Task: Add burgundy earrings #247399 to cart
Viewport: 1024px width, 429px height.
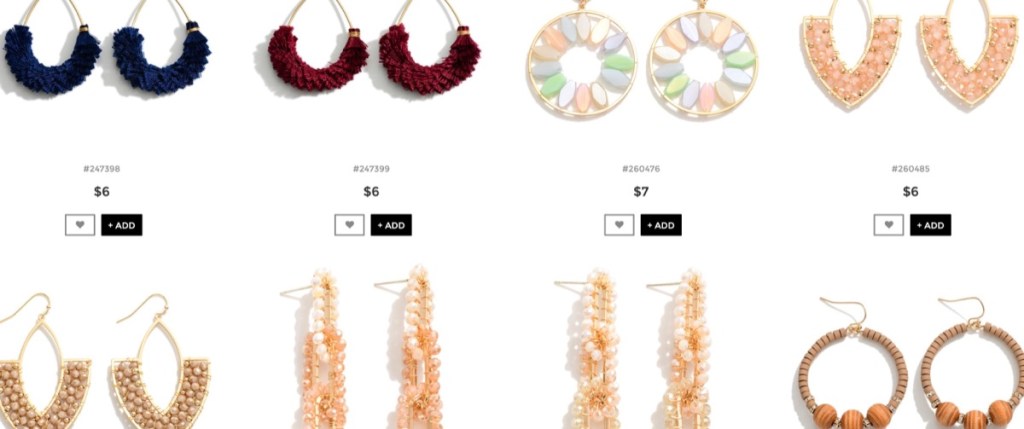Action: [x=391, y=225]
